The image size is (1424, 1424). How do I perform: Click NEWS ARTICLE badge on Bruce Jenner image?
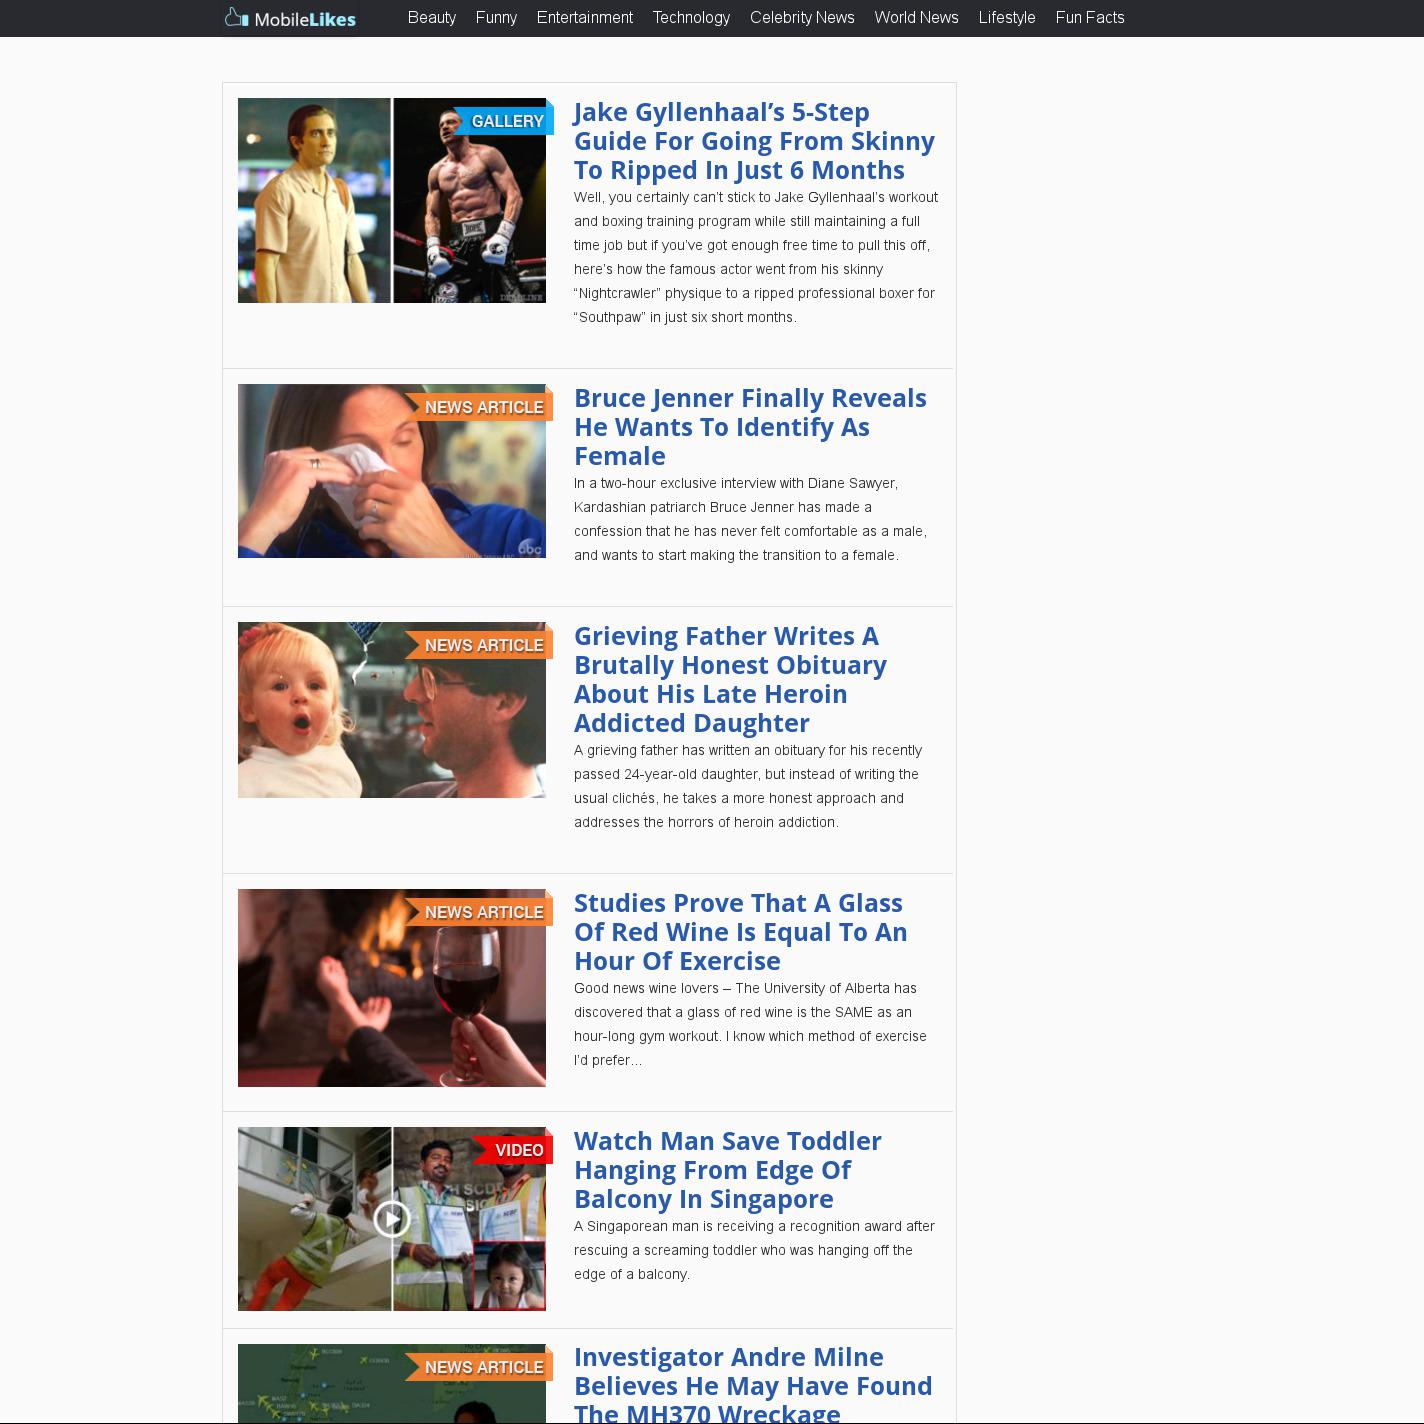click(483, 407)
